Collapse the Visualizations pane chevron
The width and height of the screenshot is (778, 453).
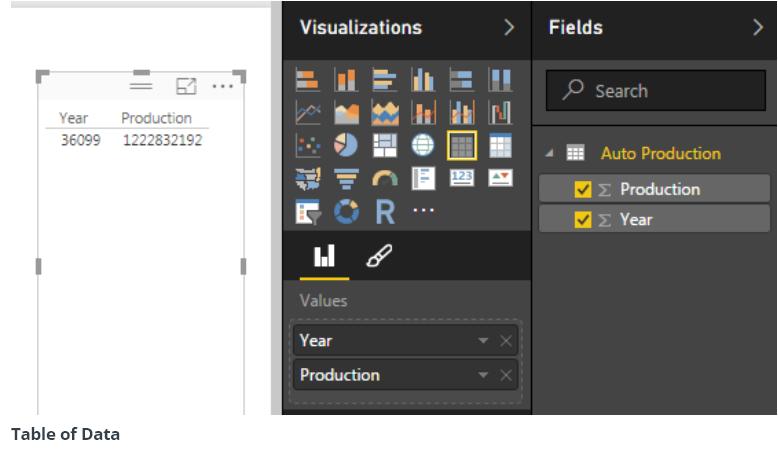point(509,28)
